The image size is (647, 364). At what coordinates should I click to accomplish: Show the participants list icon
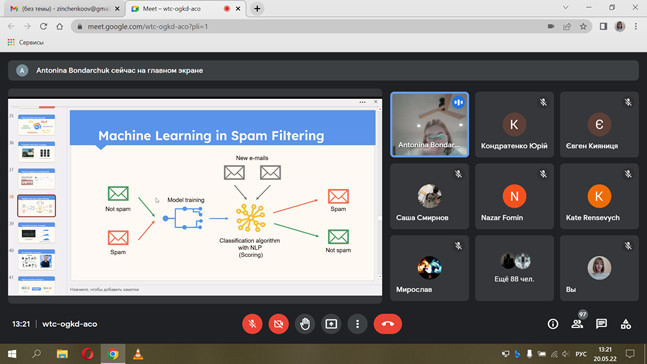tap(577, 324)
